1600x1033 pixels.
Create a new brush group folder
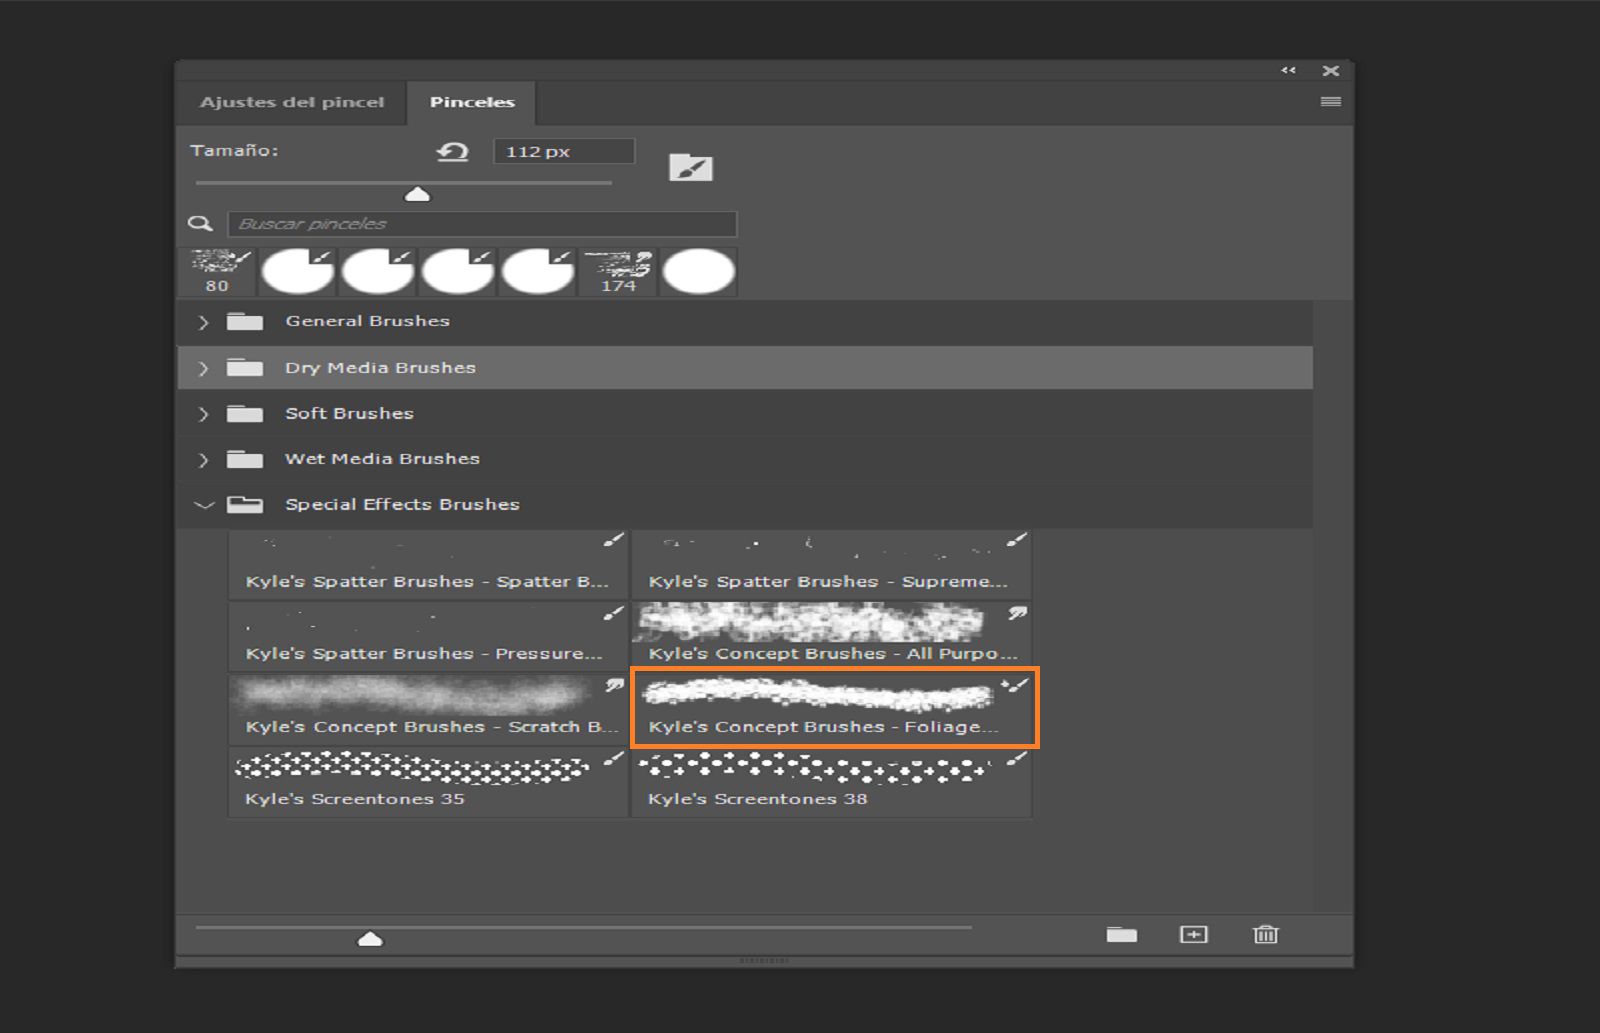1122,934
